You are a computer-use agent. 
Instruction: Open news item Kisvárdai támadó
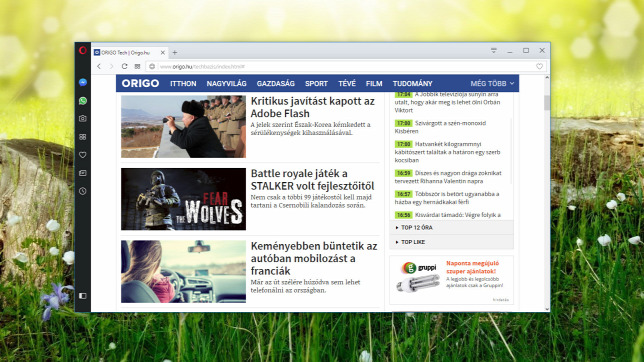point(448,215)
